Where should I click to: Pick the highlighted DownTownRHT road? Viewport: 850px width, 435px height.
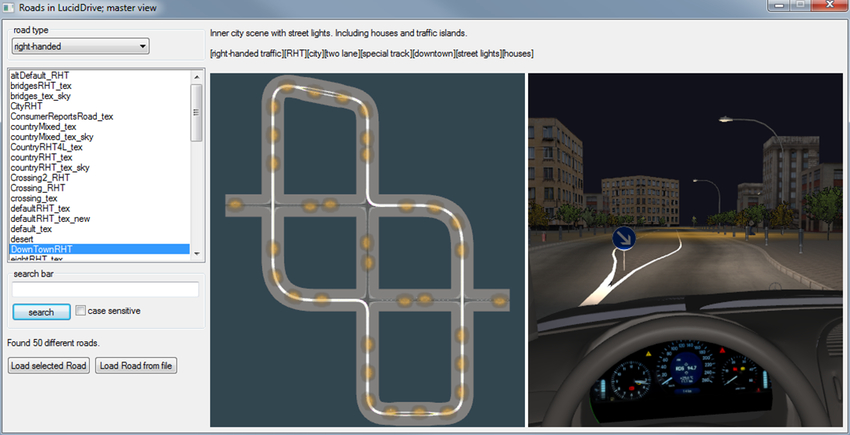pyautogui.click(x=98, y=249)
